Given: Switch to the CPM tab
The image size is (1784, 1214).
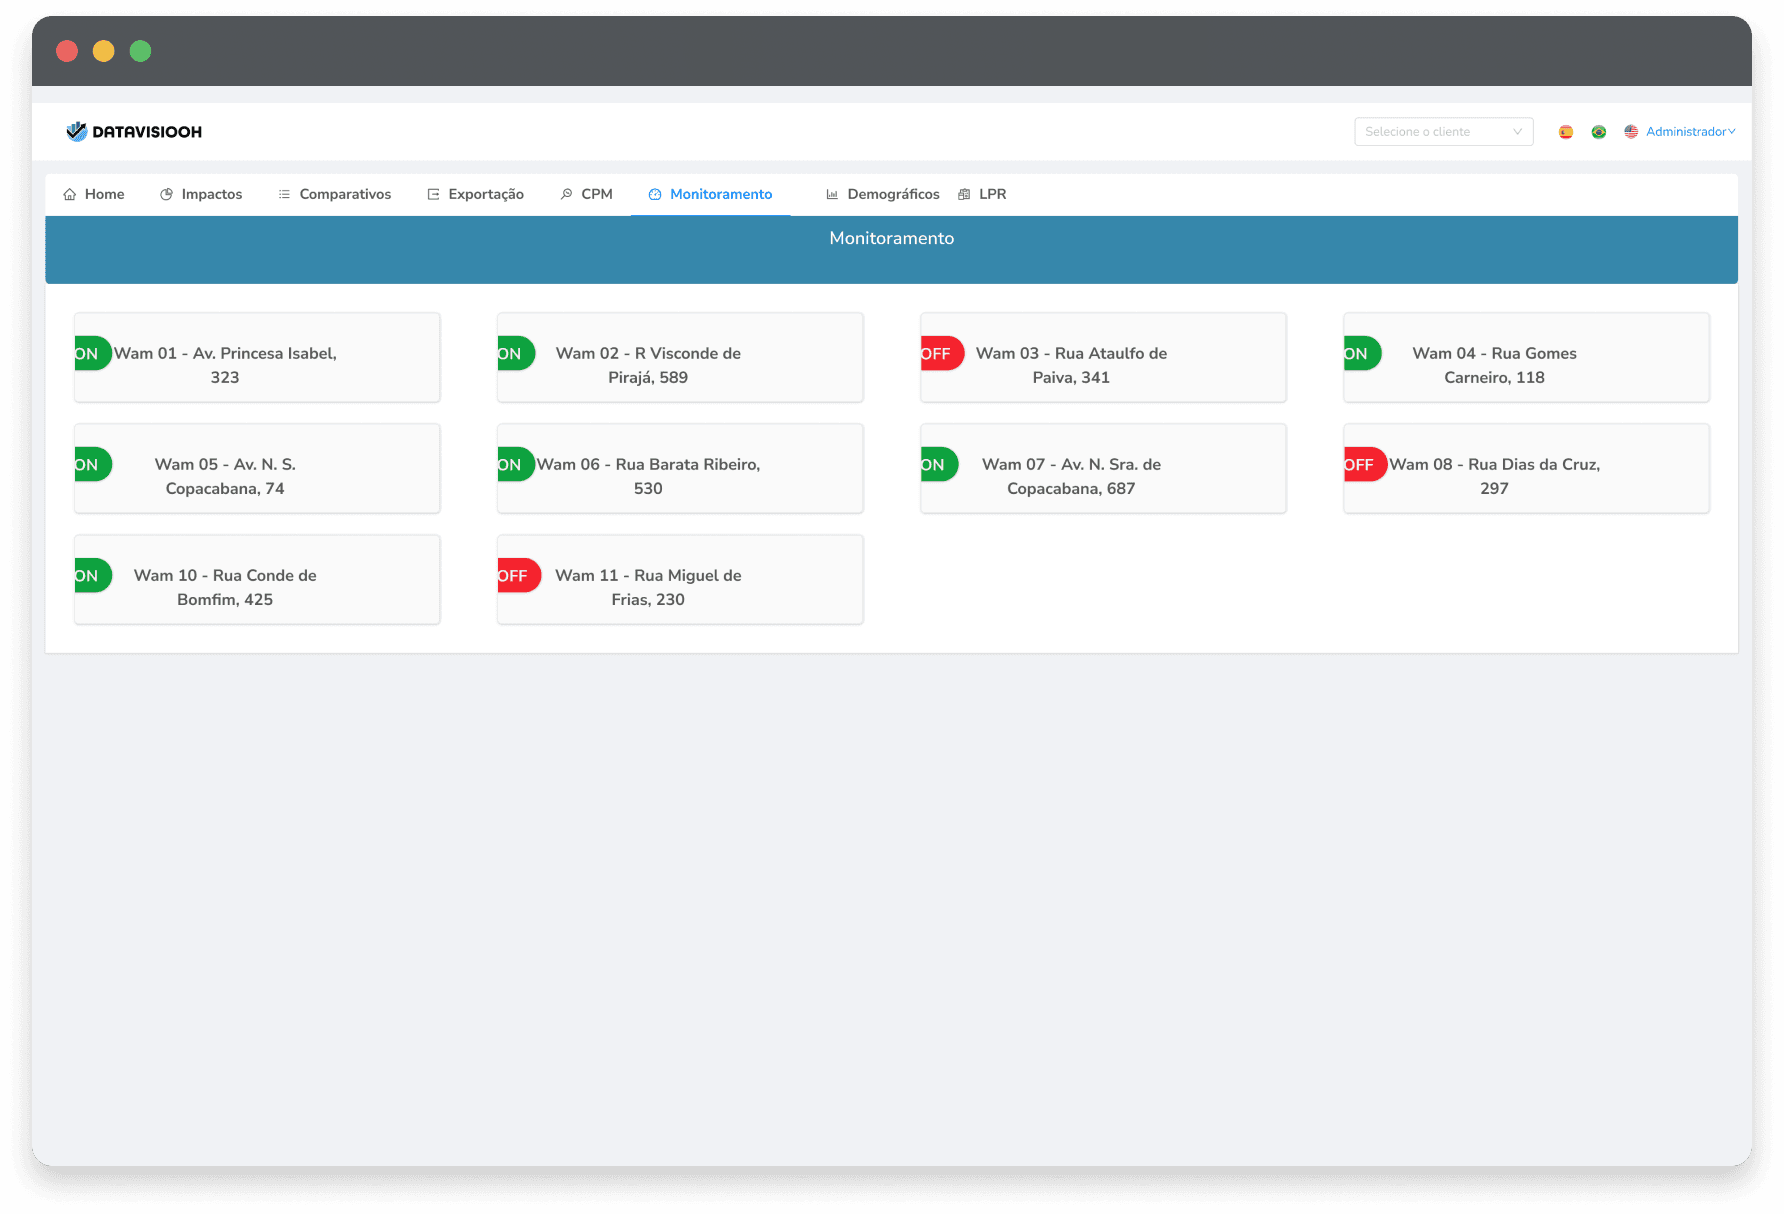Looking at the screenshot, I should point(587,195).
